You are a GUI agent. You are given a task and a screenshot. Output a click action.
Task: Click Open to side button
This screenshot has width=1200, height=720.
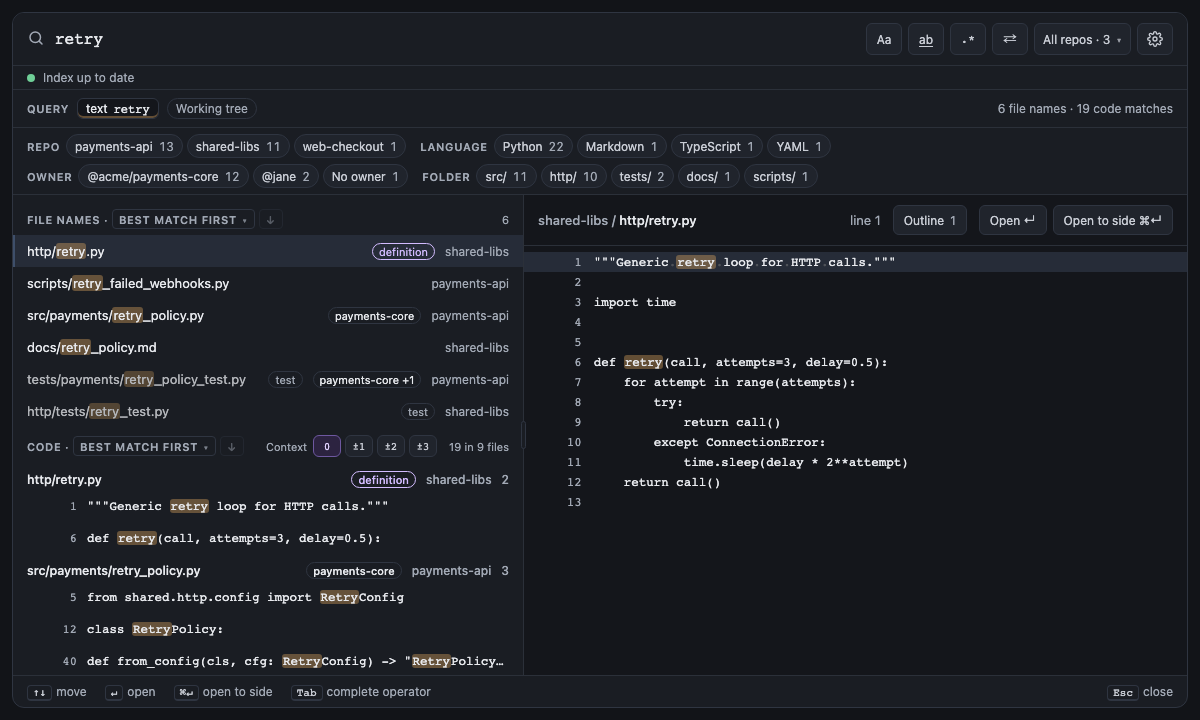[x=1113, y=220]
